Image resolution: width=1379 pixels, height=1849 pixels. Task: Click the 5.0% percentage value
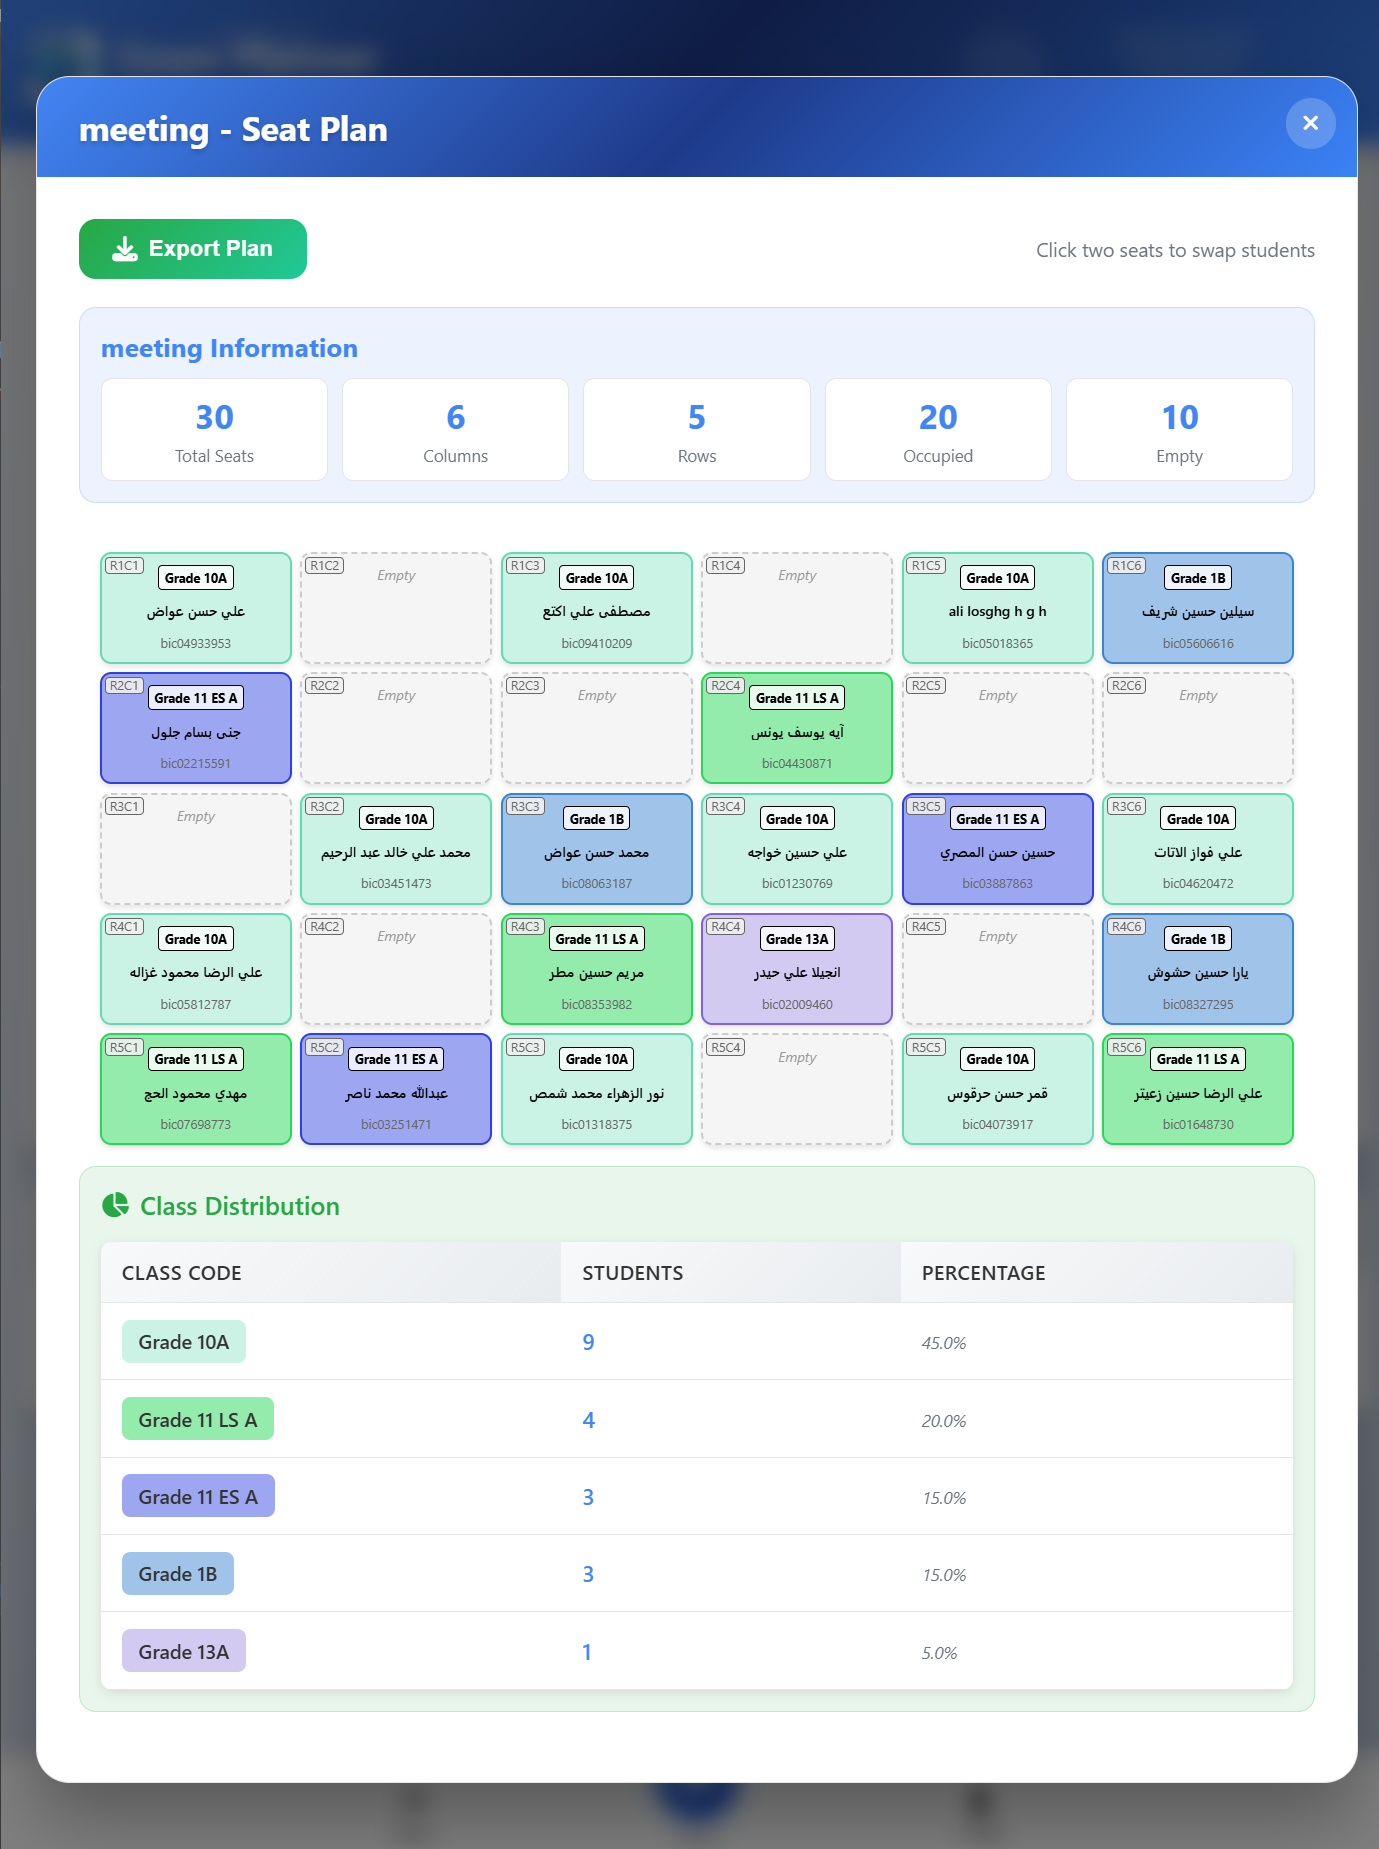click(939, 1653)
